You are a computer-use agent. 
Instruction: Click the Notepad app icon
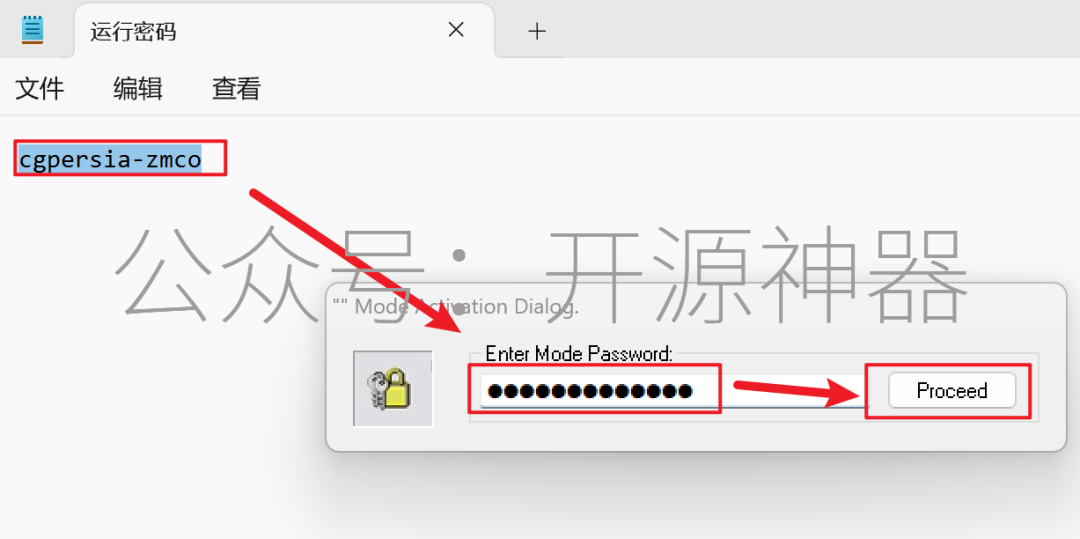32,30
